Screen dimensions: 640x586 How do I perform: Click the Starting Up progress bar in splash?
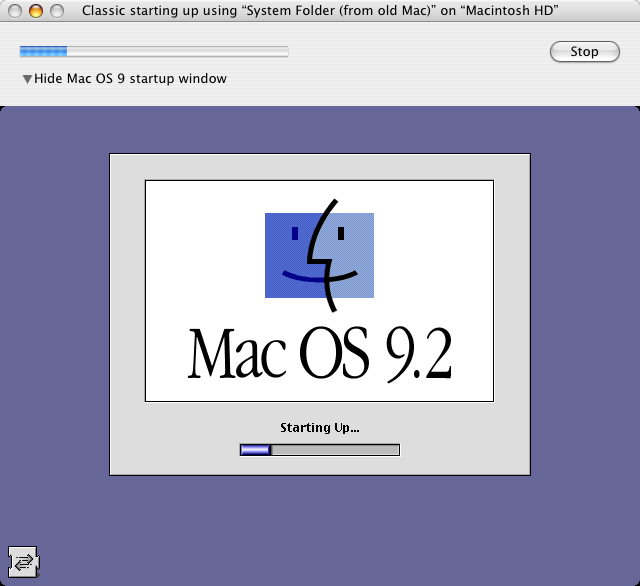(x=320, y=450)
